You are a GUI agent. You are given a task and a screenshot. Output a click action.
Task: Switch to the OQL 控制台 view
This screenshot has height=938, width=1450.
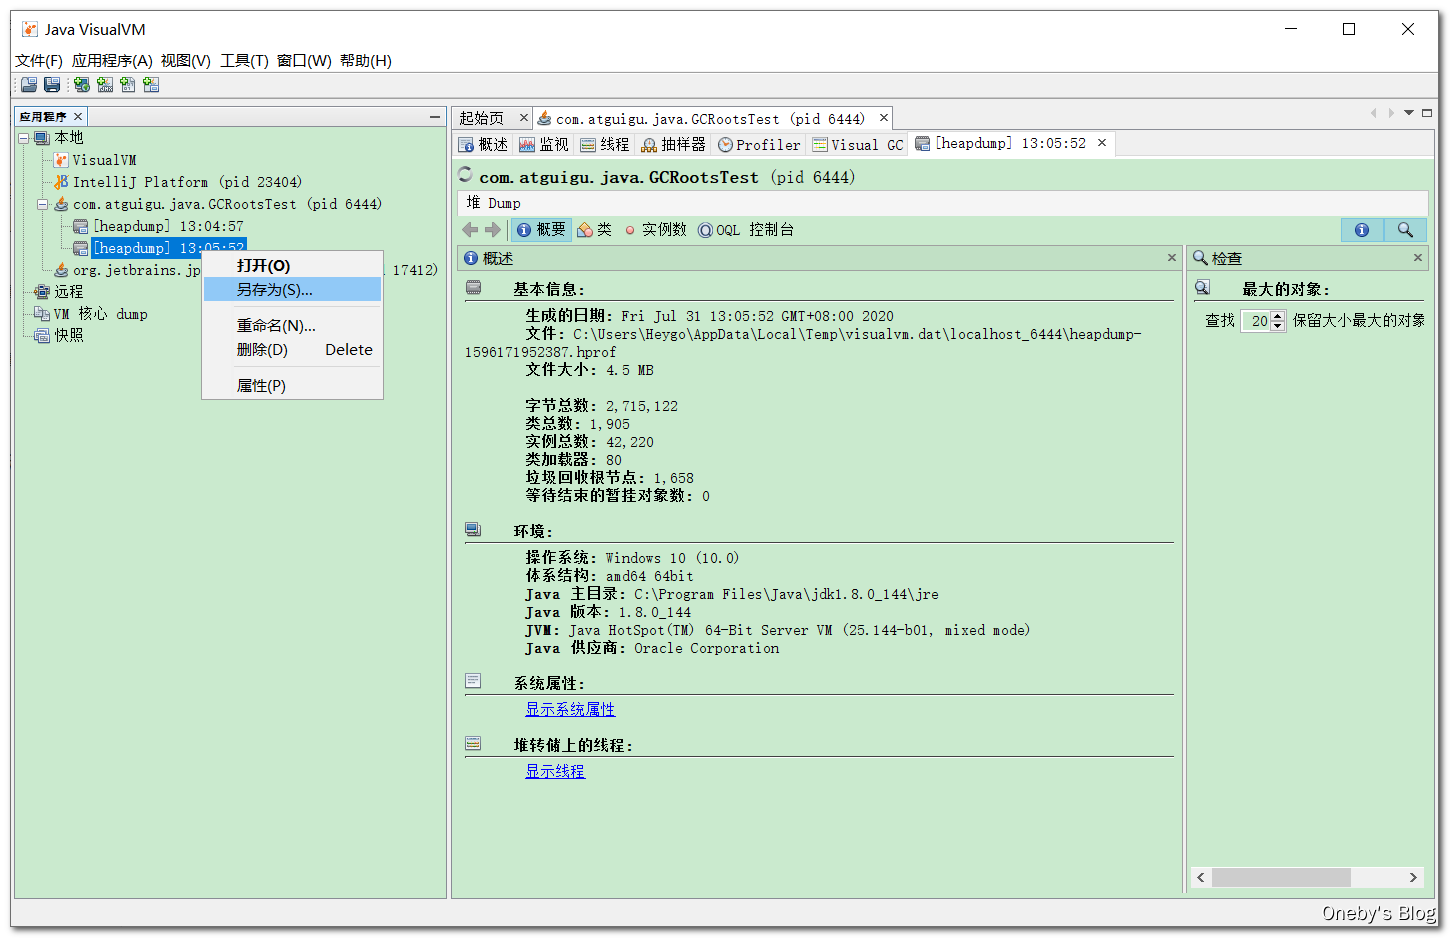click(x=746, y=230)
